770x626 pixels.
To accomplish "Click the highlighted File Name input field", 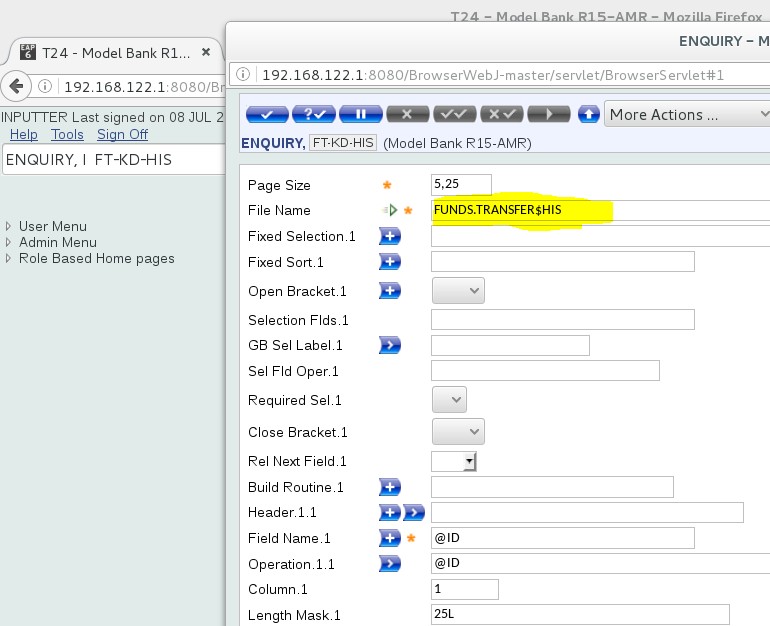I will coord(520,211).
